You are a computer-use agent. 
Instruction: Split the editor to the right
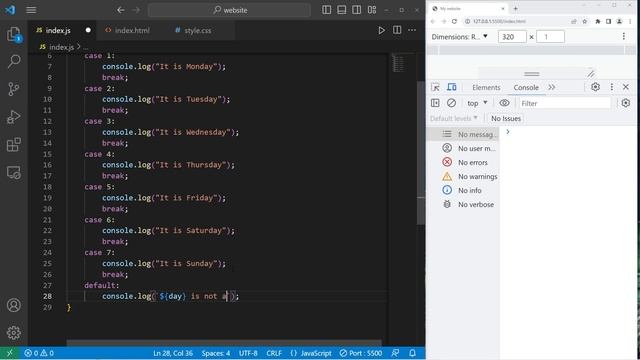click(x=397, y=30)
